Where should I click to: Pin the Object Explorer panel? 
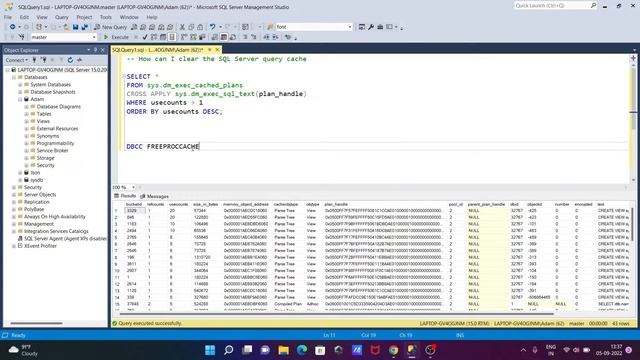click(x=96, y=50)
